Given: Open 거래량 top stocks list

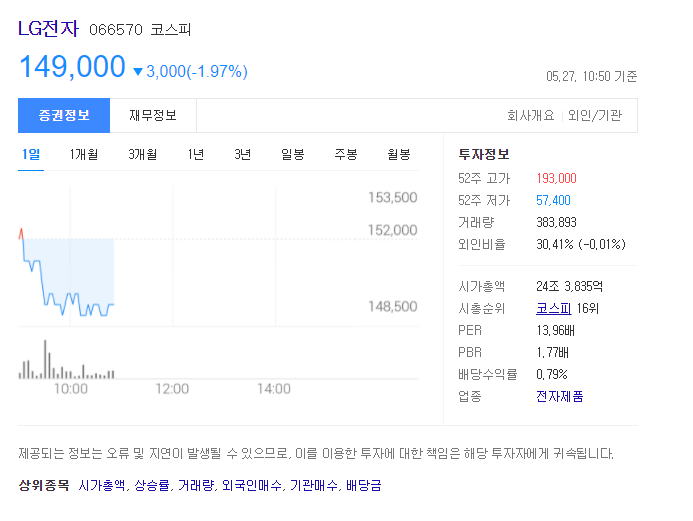Looking at the screenshot, I should pos(196,485).
